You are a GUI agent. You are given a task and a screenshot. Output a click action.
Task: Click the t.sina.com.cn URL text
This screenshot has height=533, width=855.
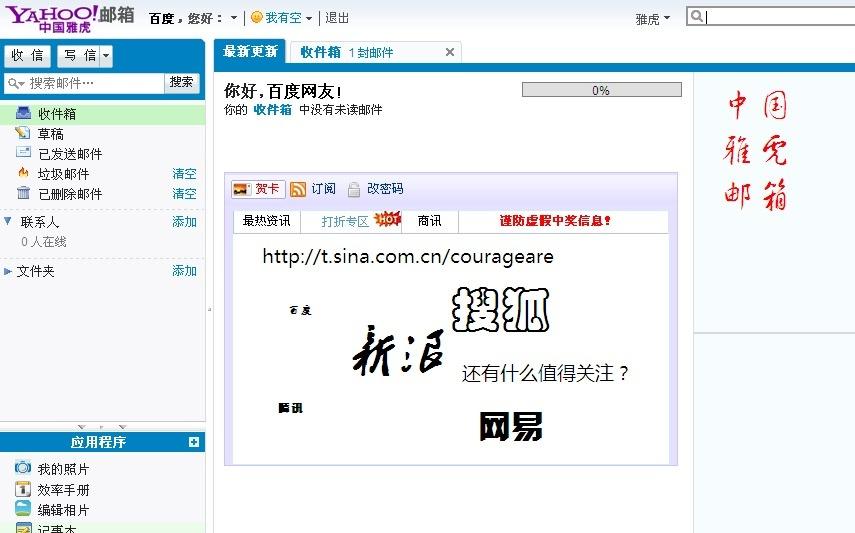pyautogui.click(x=408, y=257)
